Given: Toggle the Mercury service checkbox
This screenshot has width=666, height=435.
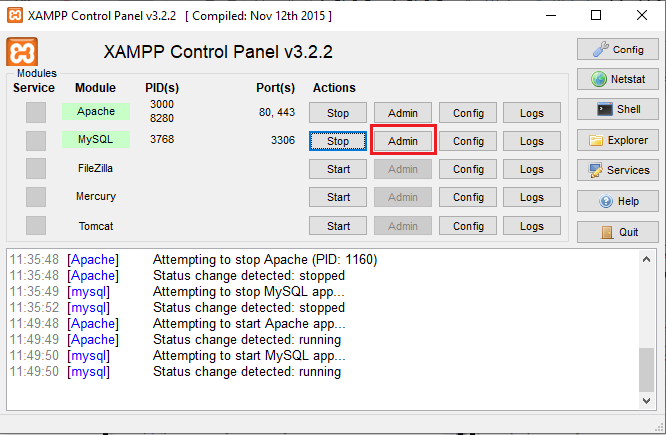Looking at the screenshot, I should (x=36, y=197).
